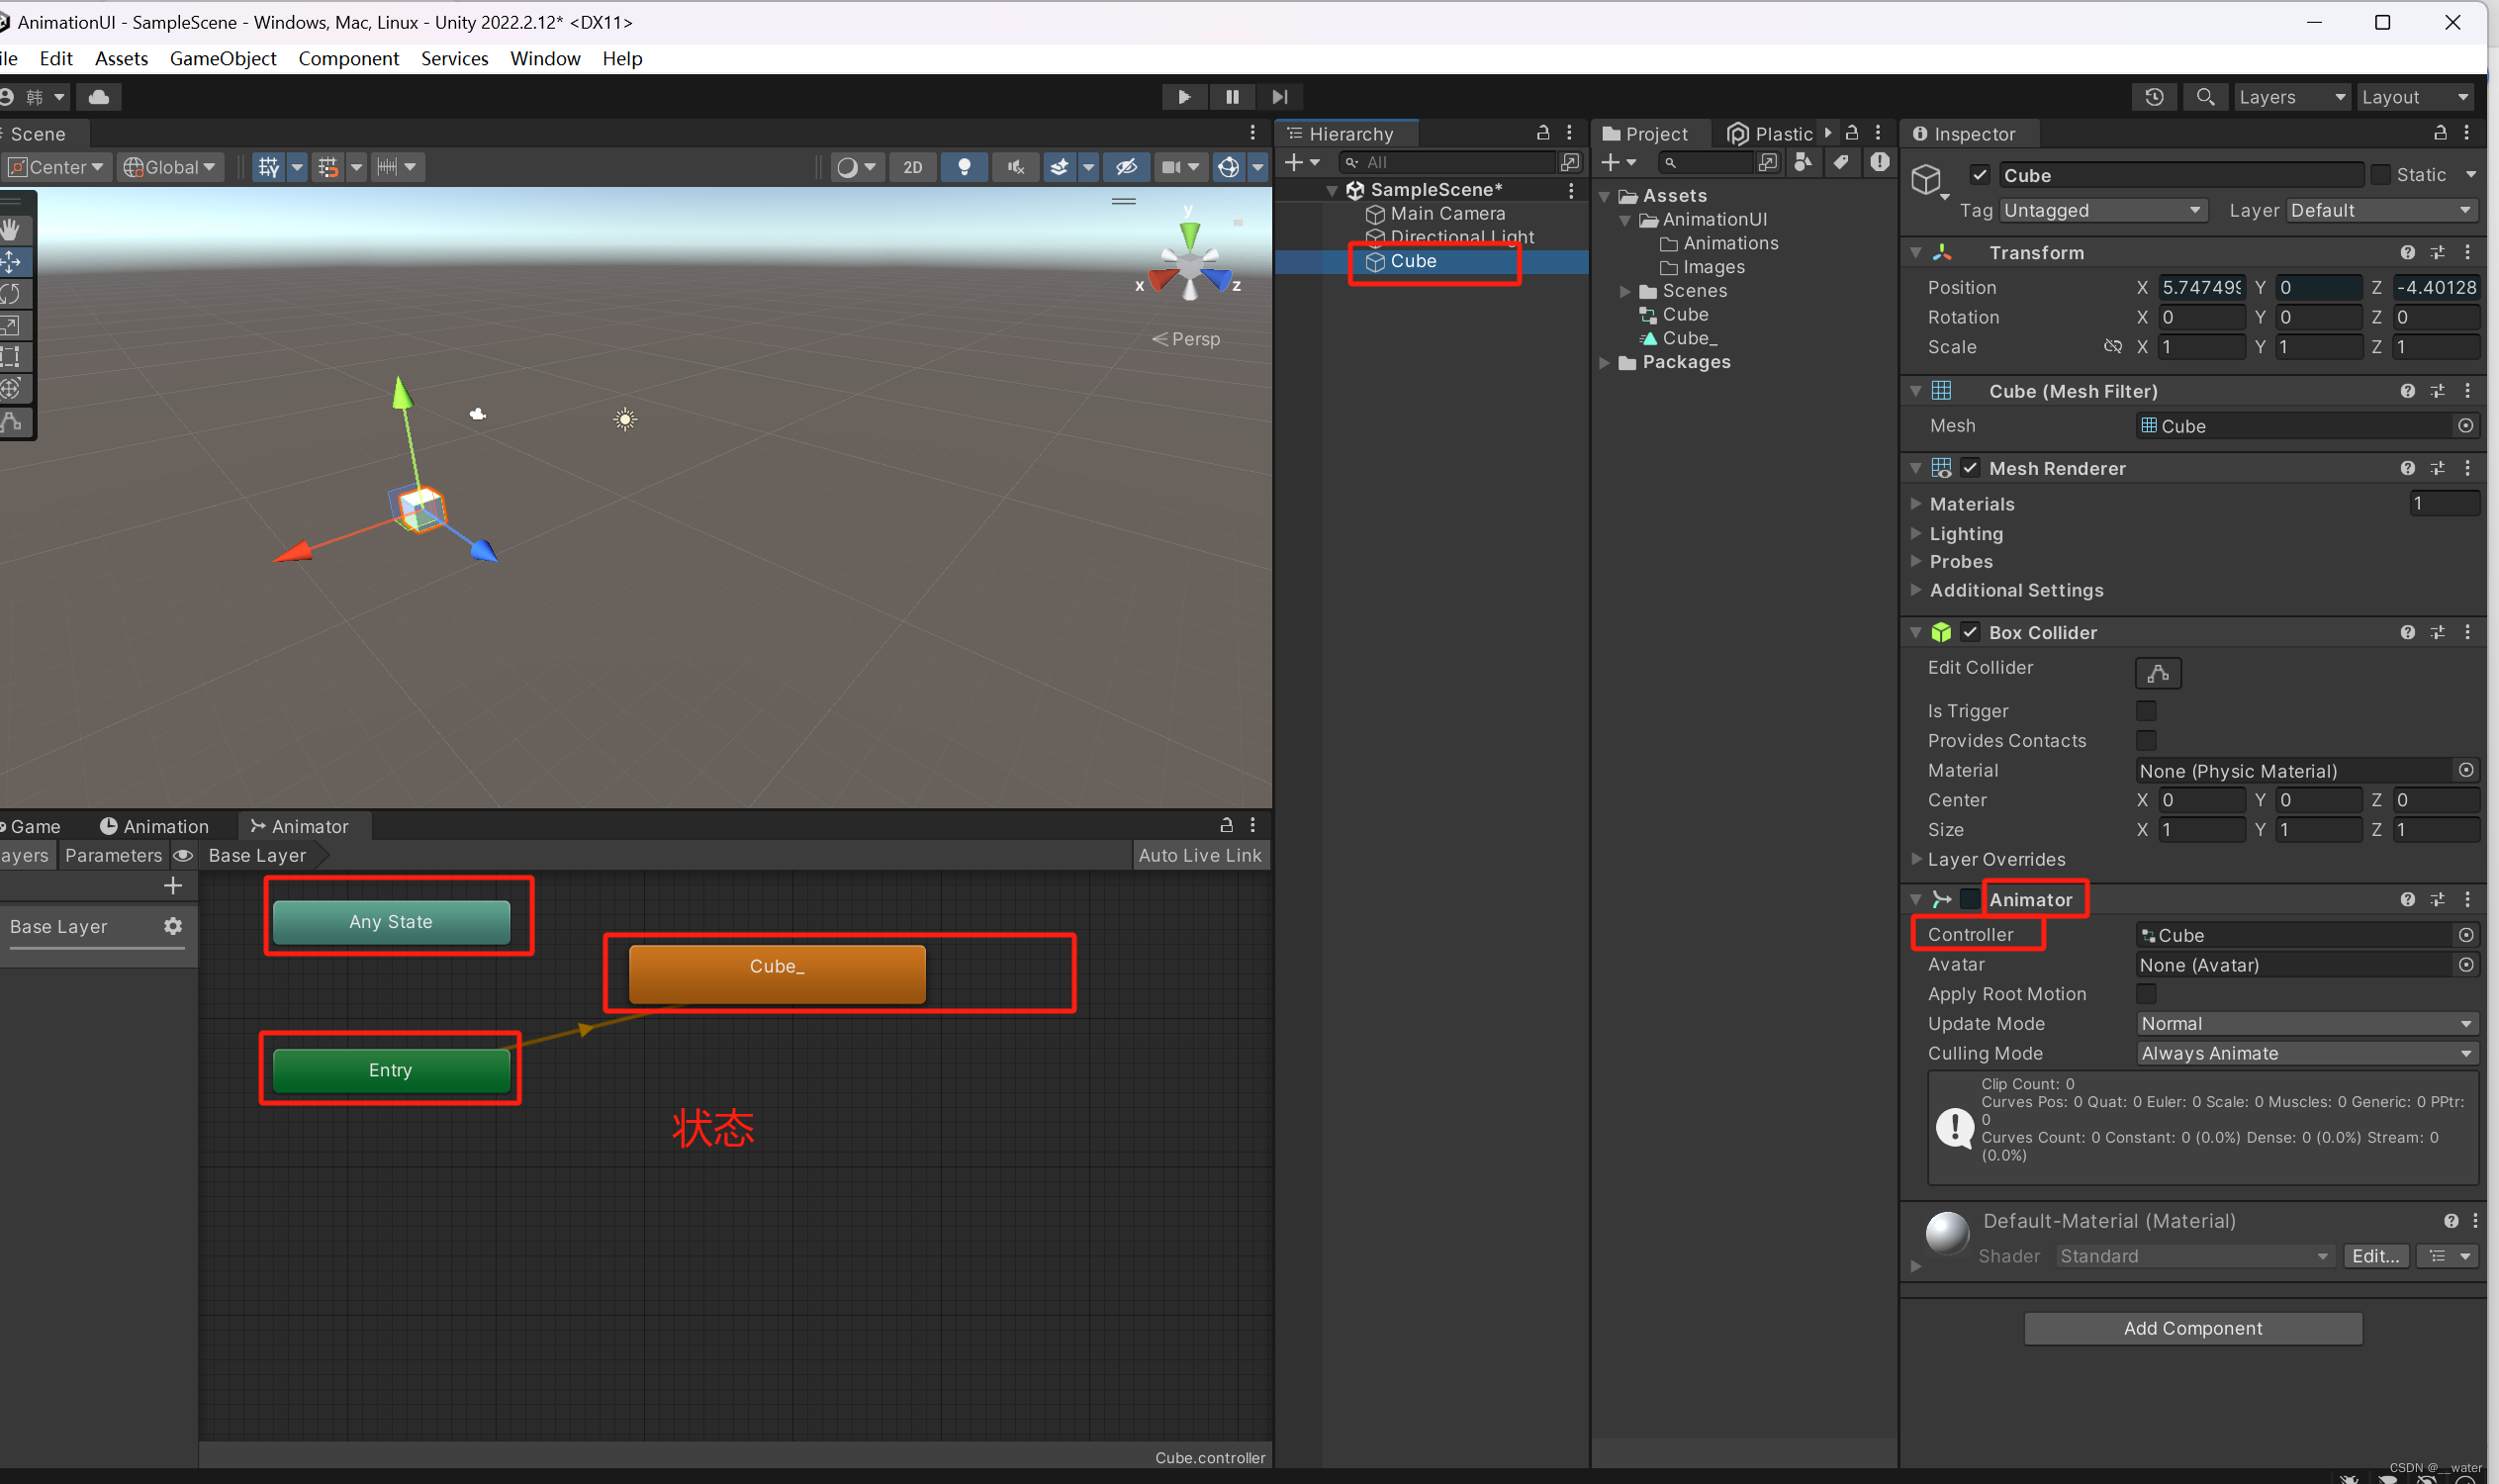Open Undo History icon

[2154, 97]
